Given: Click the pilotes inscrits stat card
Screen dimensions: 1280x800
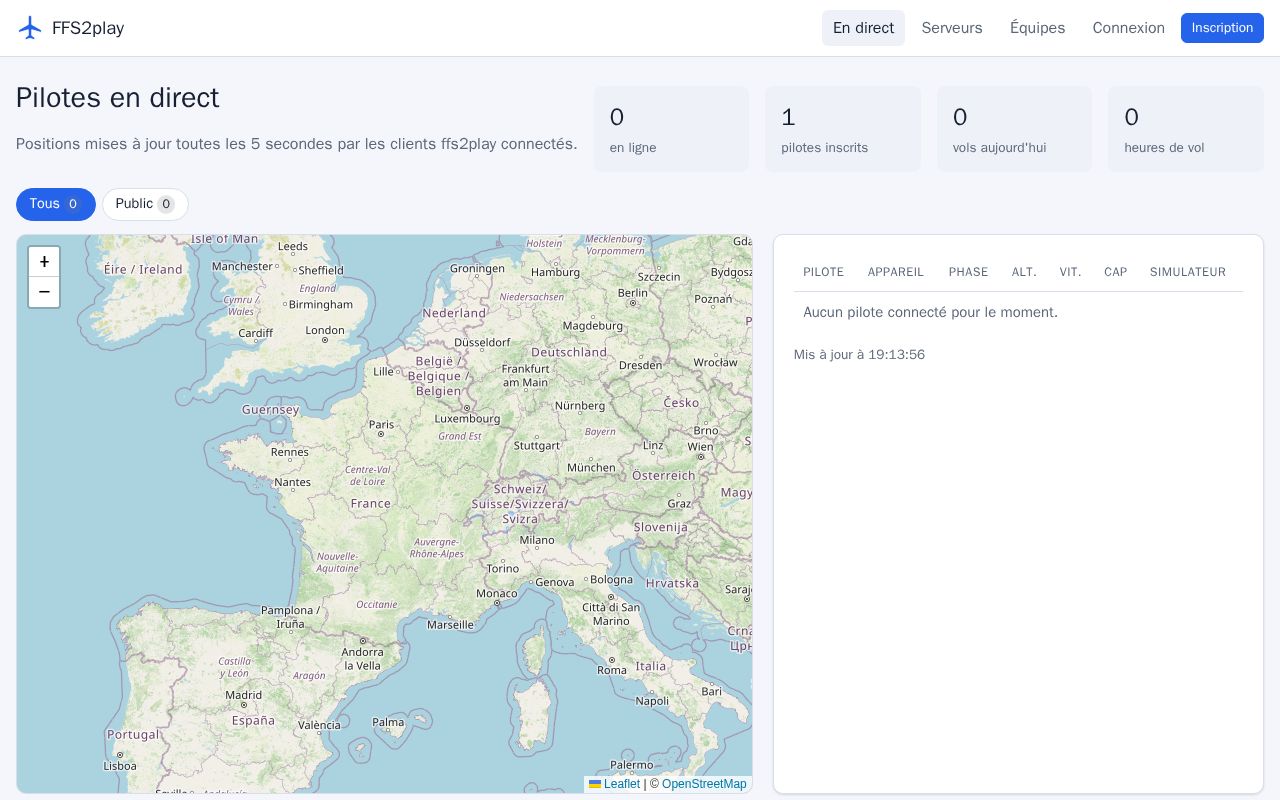Looking at the screenshot, I should coord(843,129).
